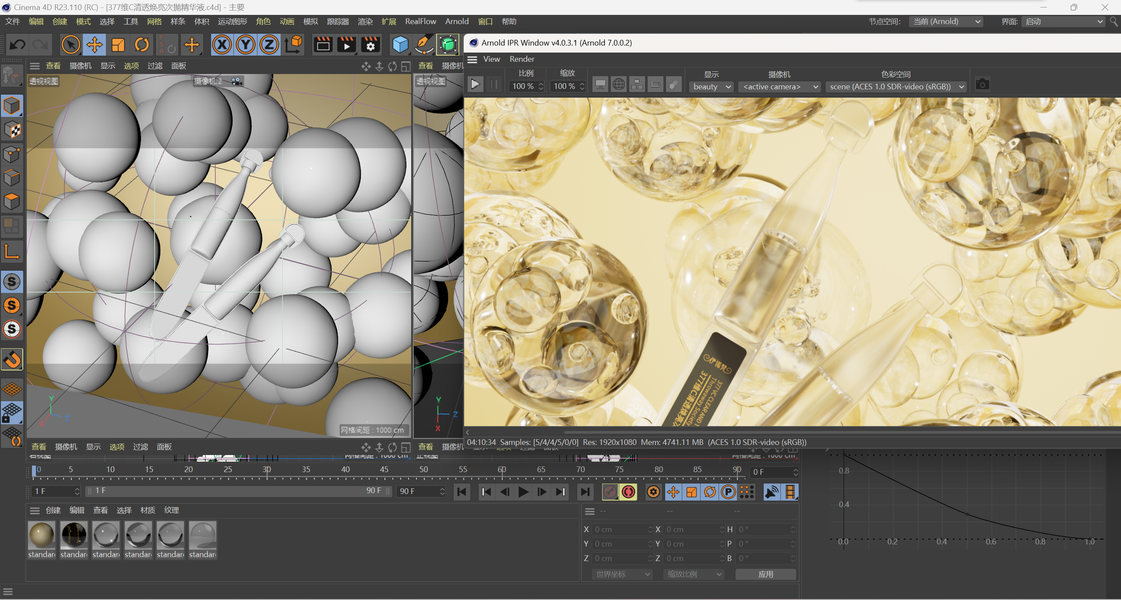Toggle the X axis lock
The image size is (1121, 600).
tap(222, 45)
